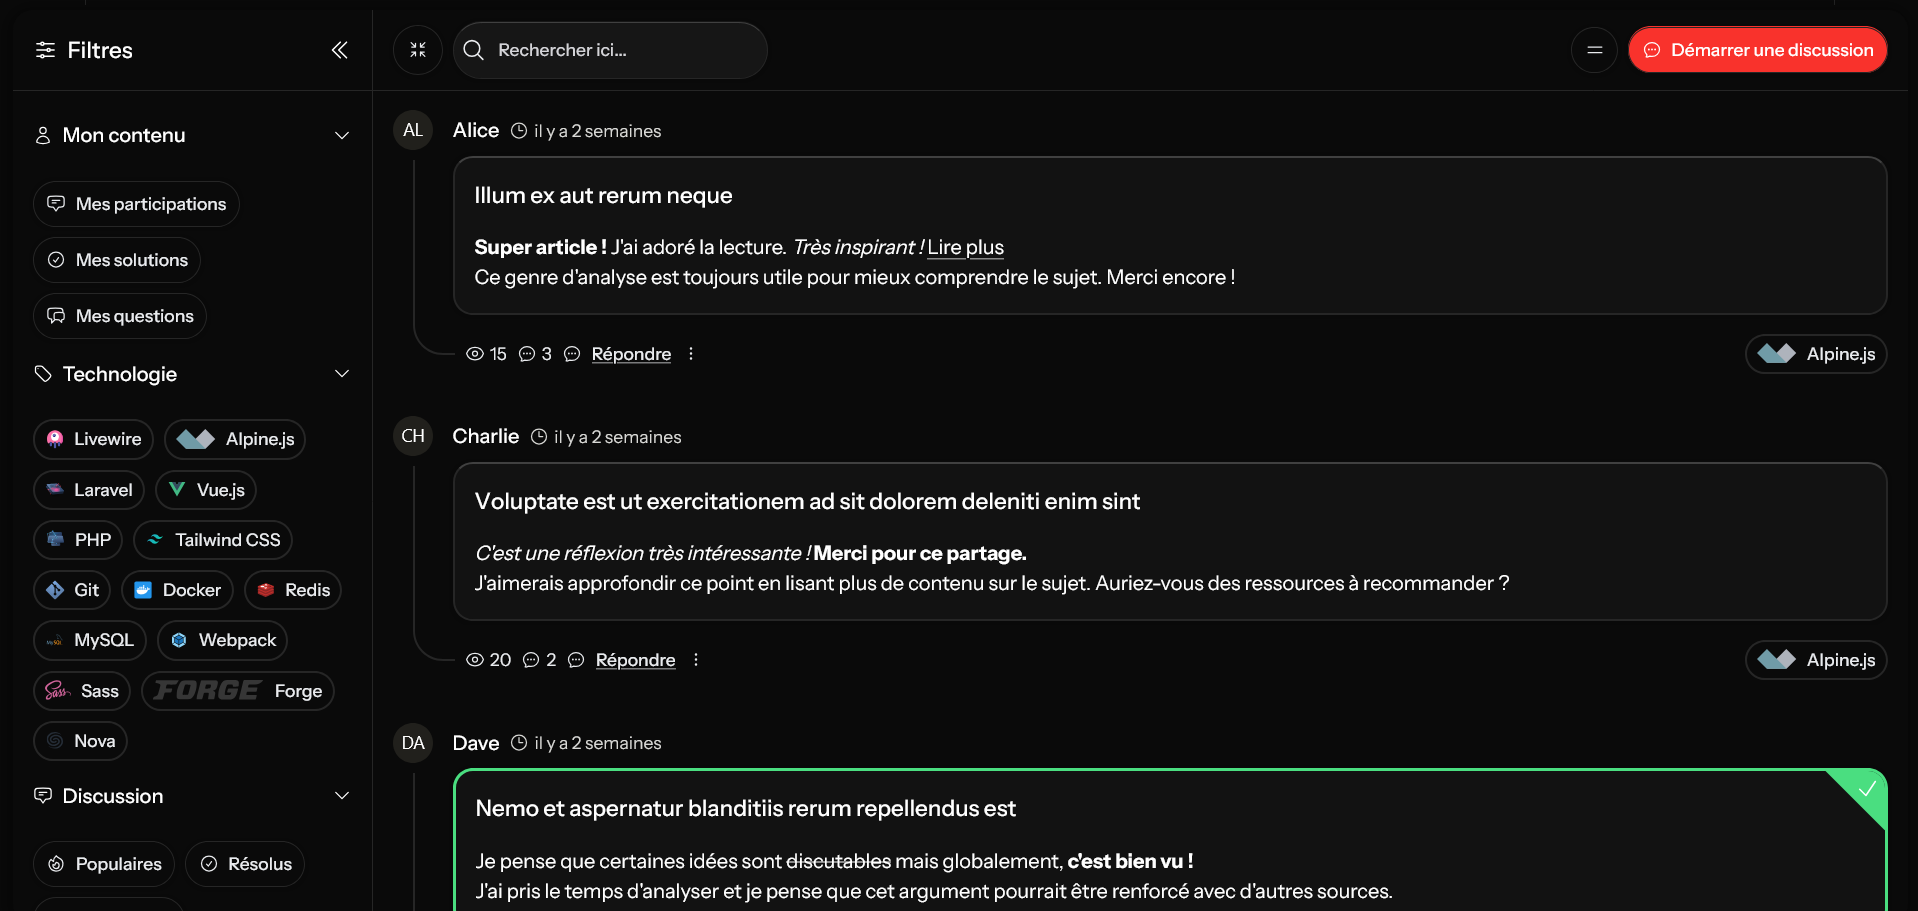Viewport: 1918px width, 911px height.
Task: Toggle the Tailwind CSS filter chip
Action: pyautogui.click(x=213, y=540)
